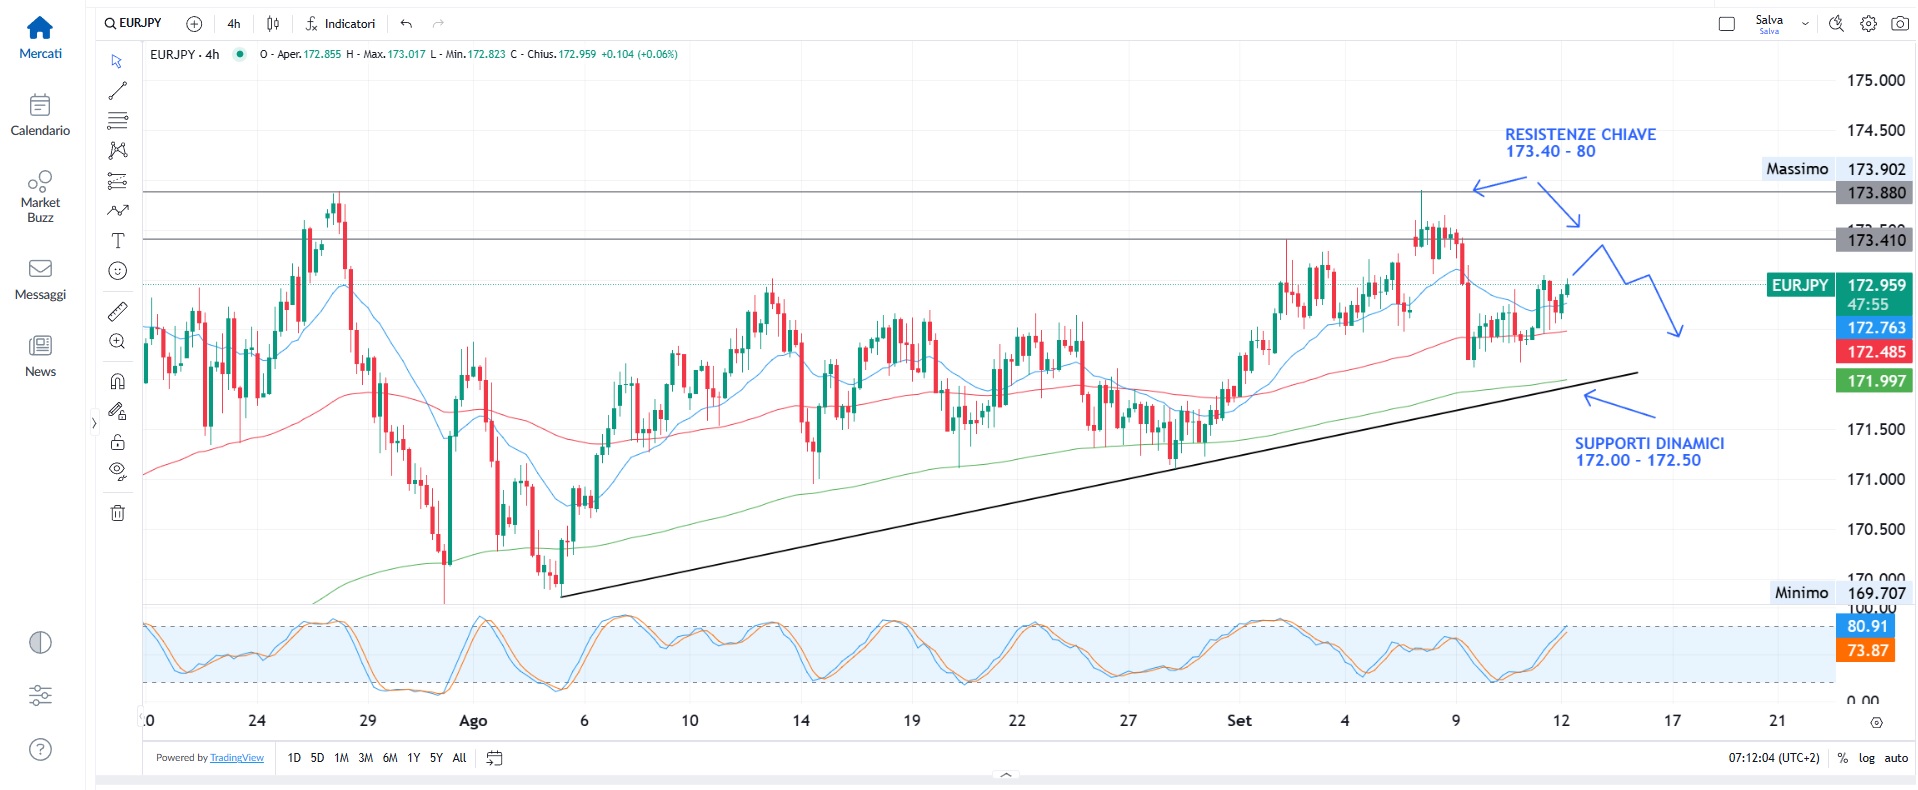Open chart settings gear in top bar
Screen dimensions: 1918x790
1868,24
